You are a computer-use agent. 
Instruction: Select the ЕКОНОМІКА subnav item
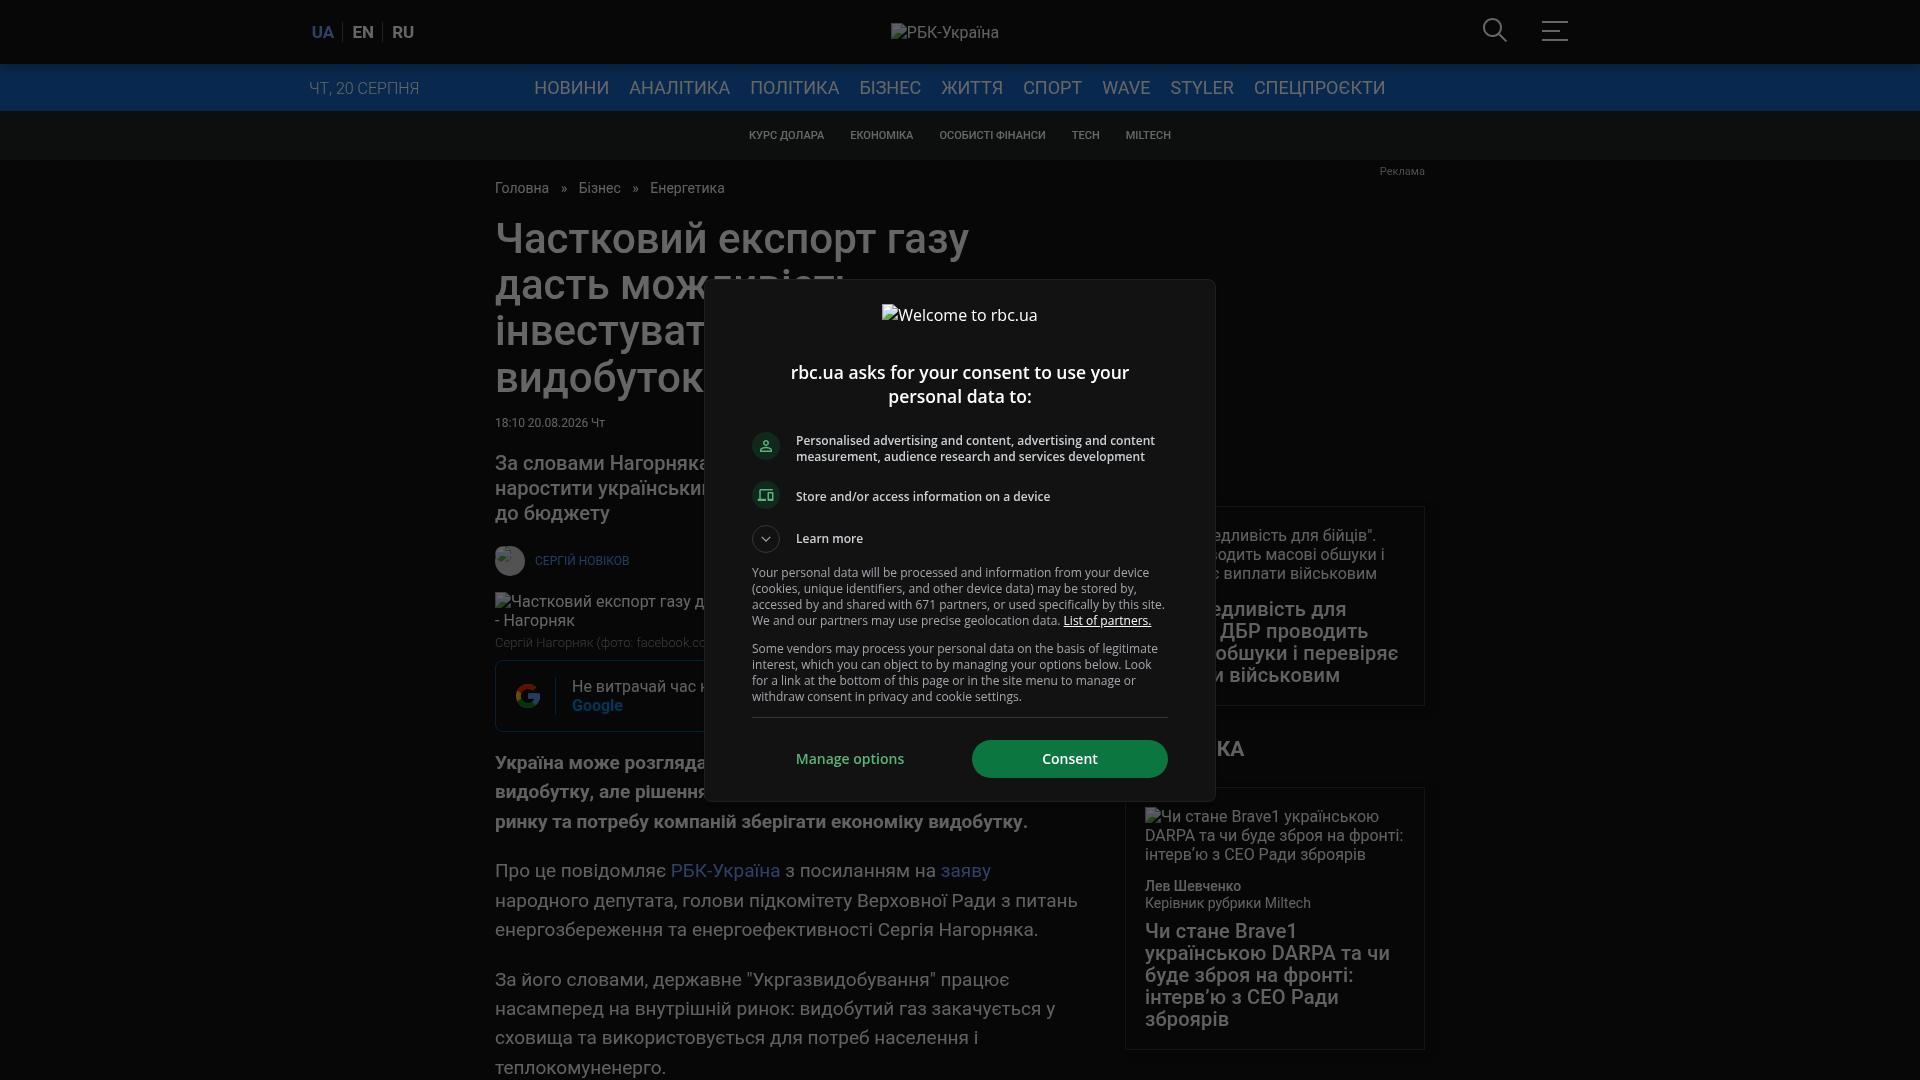[881, 135]
